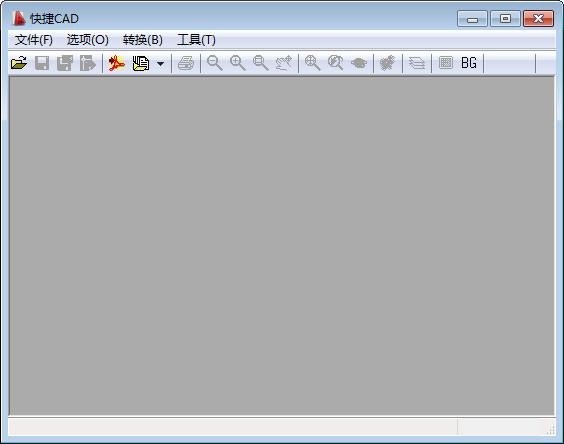Toggle the BG background color button

coord(469,63)
